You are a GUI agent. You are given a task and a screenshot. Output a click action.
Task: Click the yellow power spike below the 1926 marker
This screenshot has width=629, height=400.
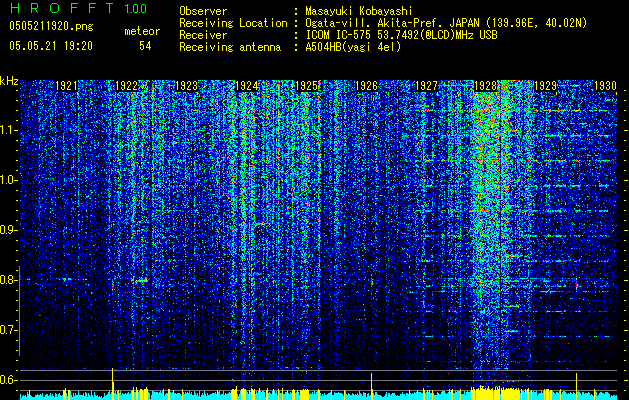coord(371,386)
